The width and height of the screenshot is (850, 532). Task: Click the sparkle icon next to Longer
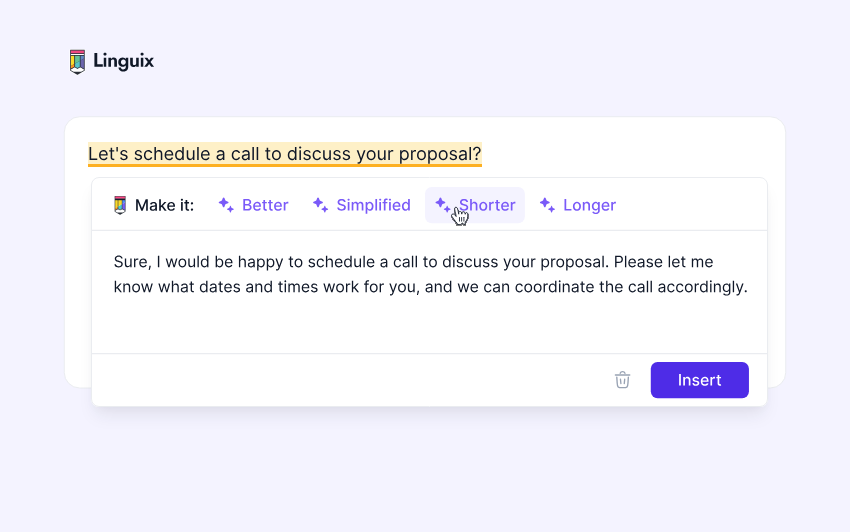547,205
